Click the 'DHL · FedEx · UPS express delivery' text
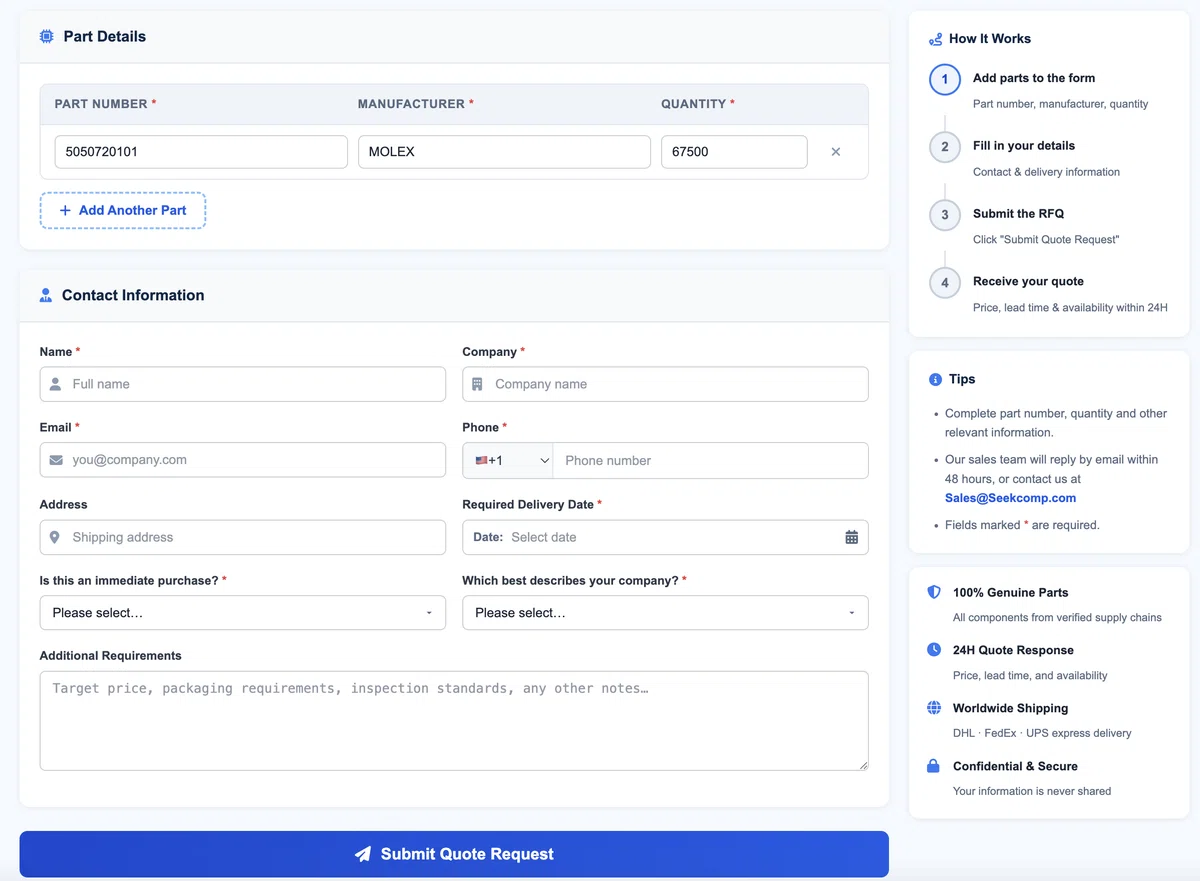Screen dimensions: 1200x881 (1042, 733)
